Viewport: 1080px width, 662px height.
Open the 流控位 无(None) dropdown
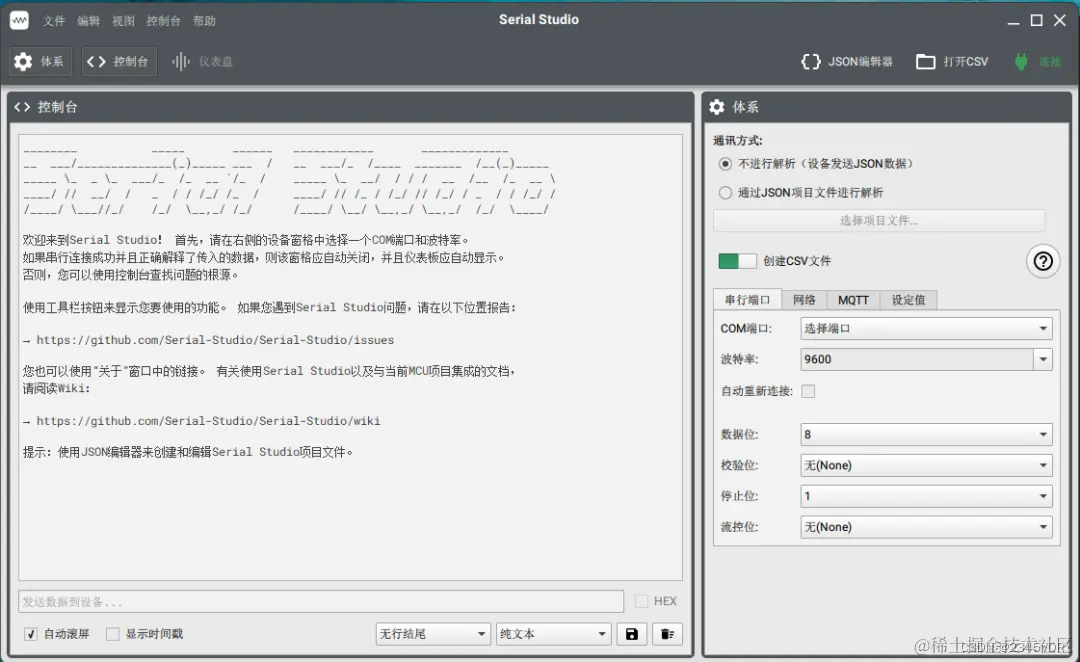926,527
